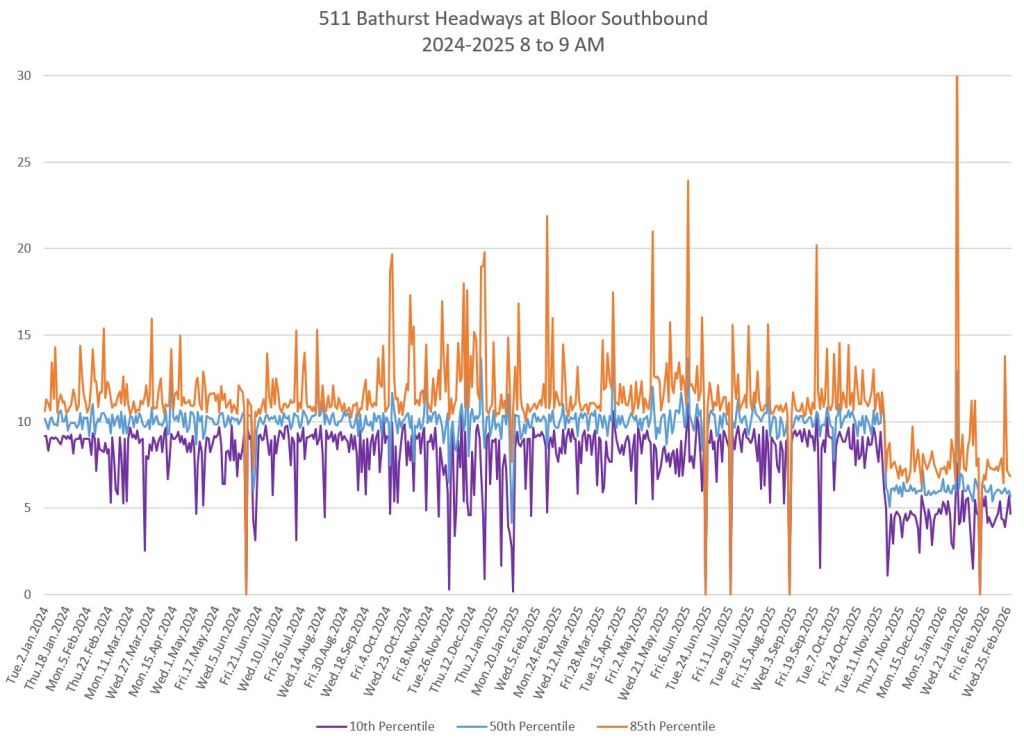Click the tallest orange spike reaching 30
The width and height of the screenshot is (1024, 741).
[957, 80]
